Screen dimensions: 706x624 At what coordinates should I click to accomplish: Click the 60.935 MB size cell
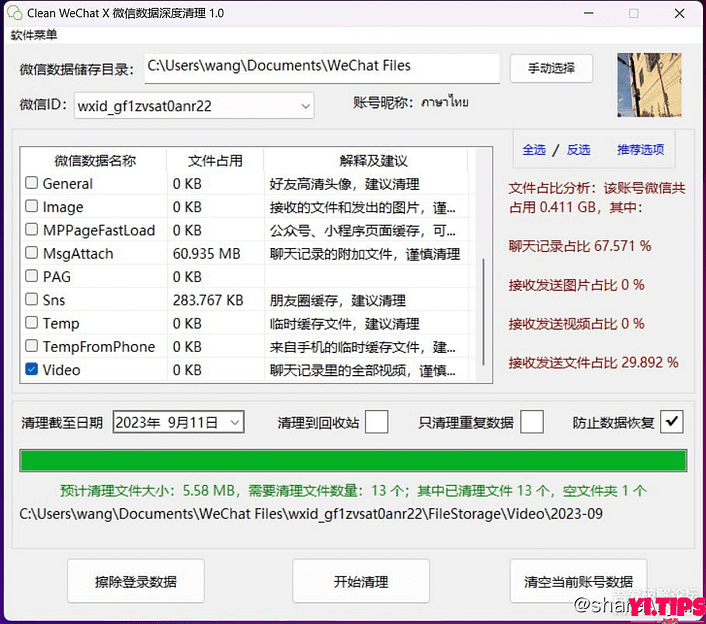pyautogui.click(x=207, y=253)
